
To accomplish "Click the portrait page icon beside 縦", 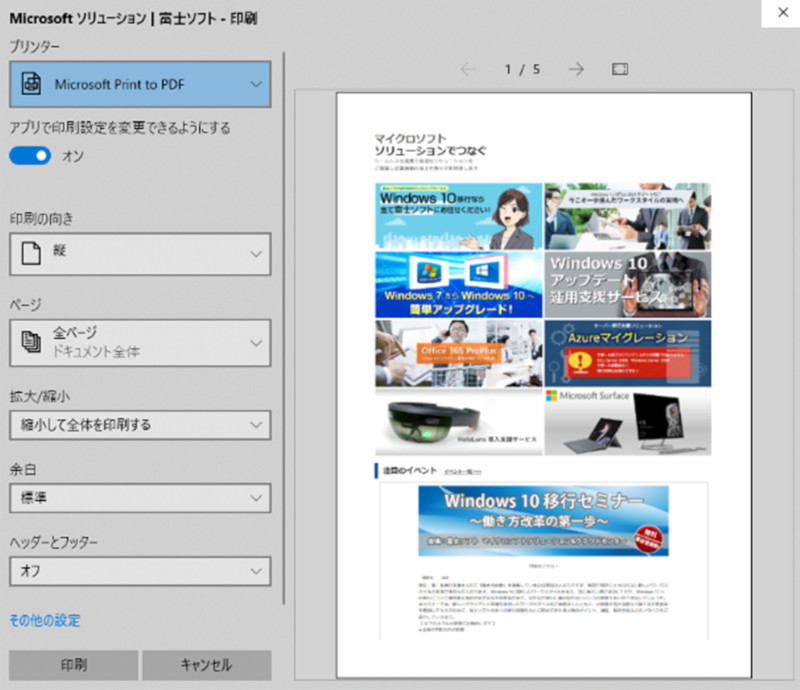I will (x=31, y=254).
